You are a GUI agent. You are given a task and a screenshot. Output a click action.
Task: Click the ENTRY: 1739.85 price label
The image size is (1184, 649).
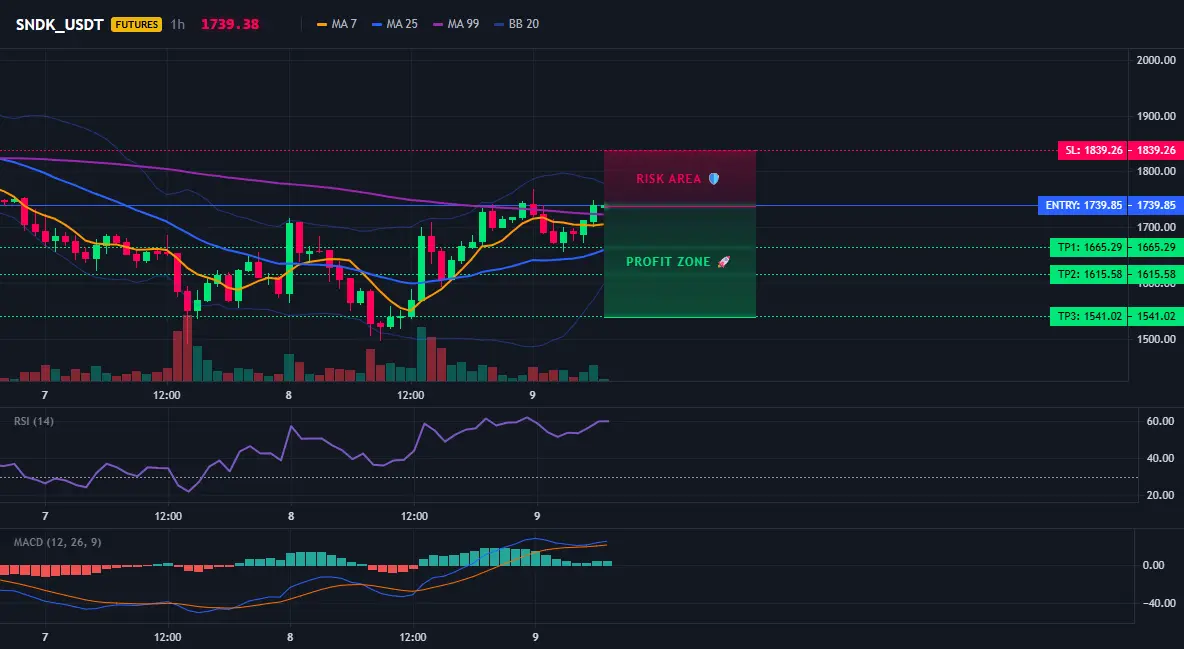(1084, 206)
